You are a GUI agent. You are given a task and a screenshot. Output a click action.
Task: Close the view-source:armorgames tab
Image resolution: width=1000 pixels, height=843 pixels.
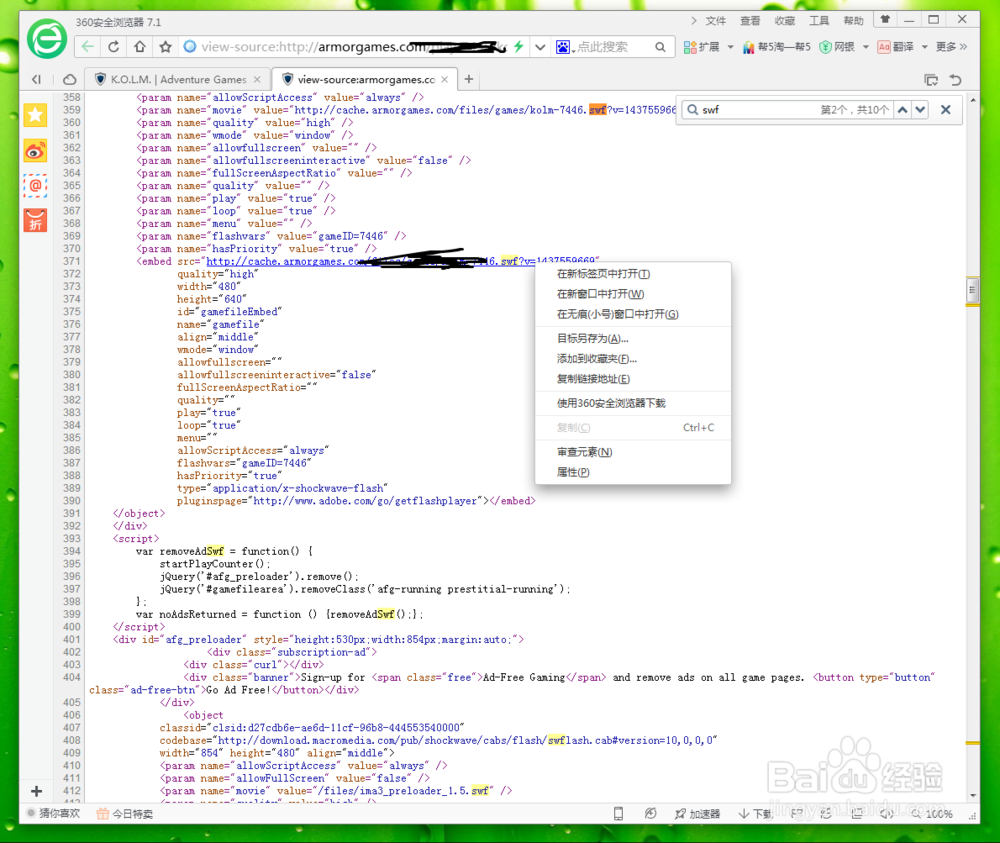445,79
